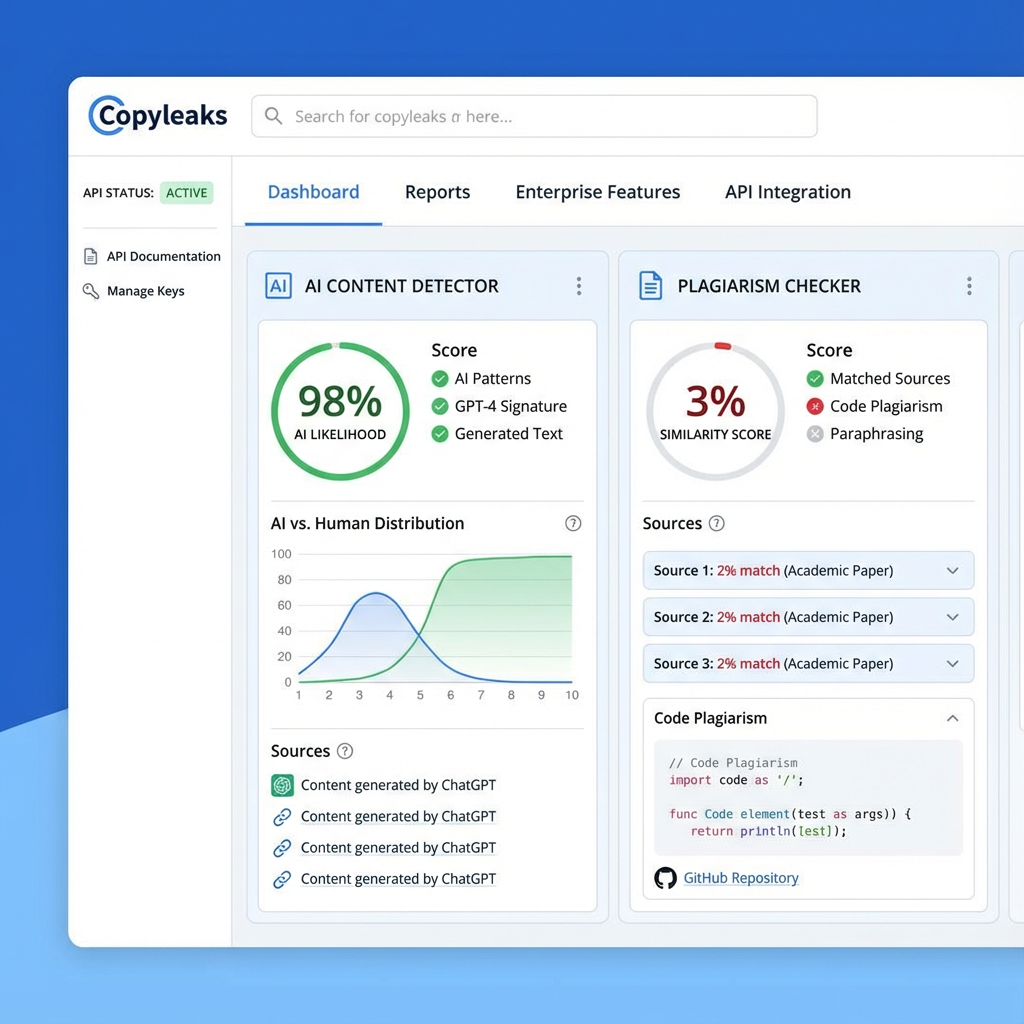The image size is (1024, 1024).
Task: Collapse the Code Plagiarism section
Action: (x=953, y=718)
